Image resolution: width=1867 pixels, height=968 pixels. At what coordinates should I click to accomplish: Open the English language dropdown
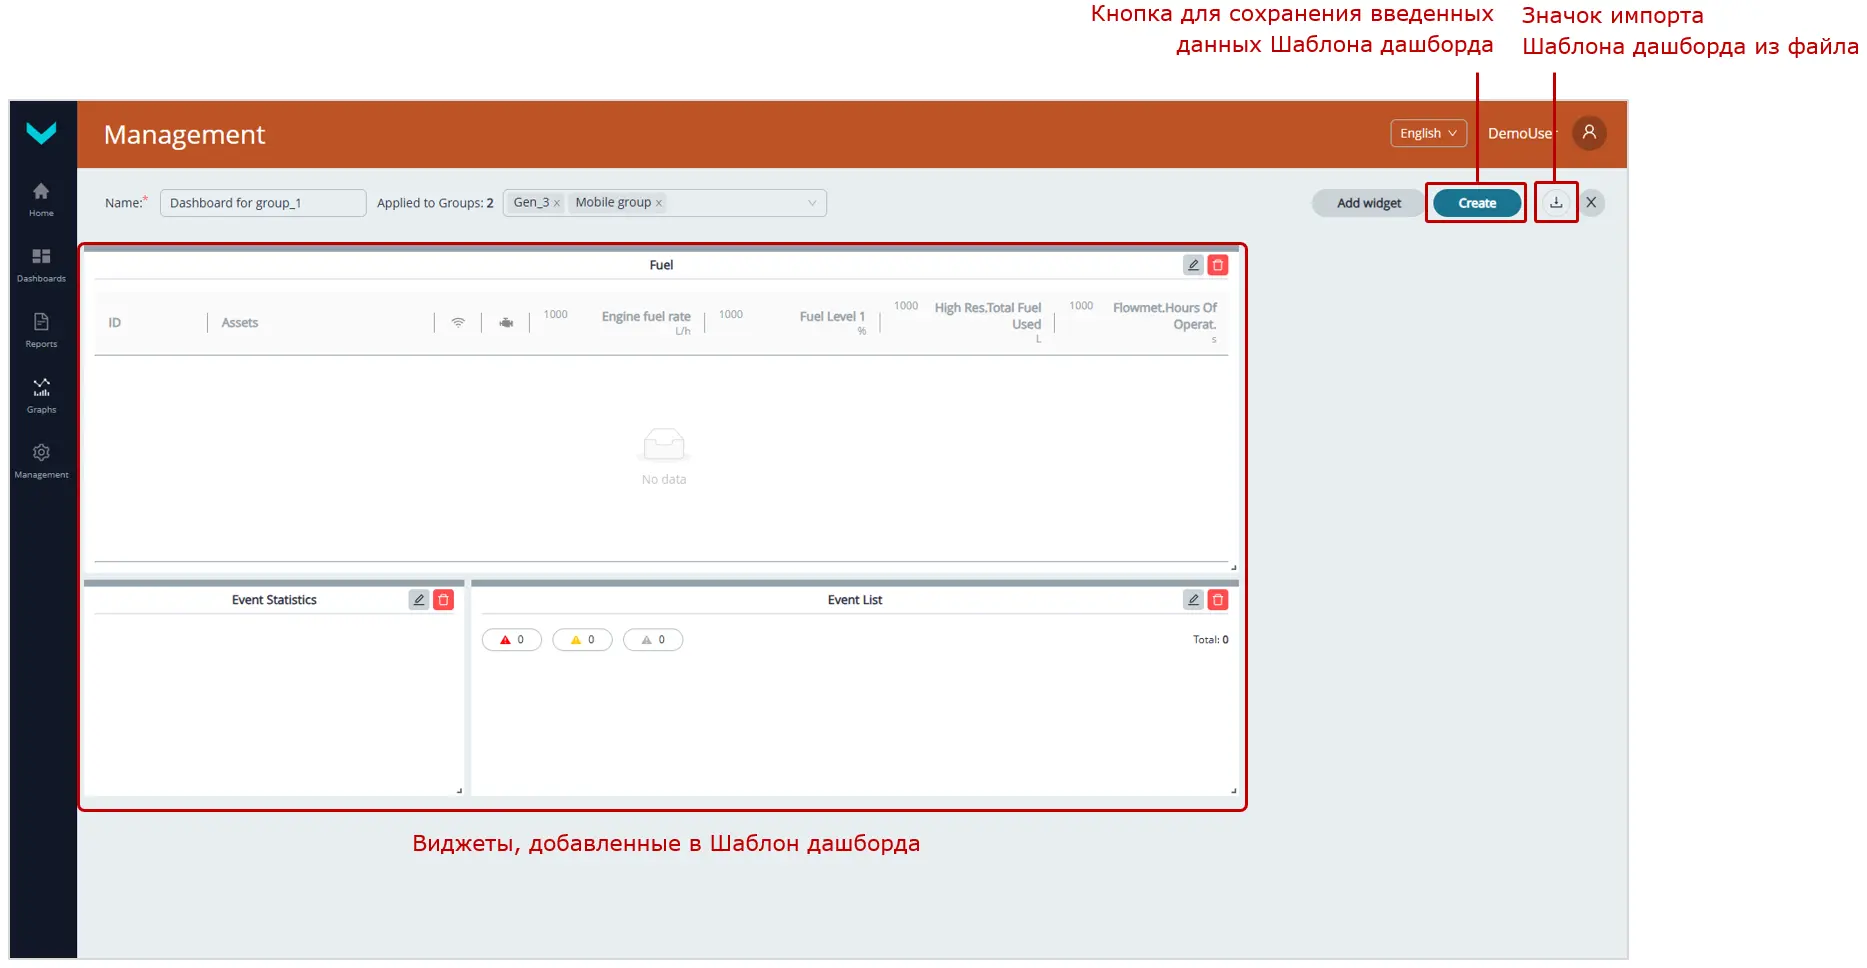pyautogui.click(x=1428, y=133)
